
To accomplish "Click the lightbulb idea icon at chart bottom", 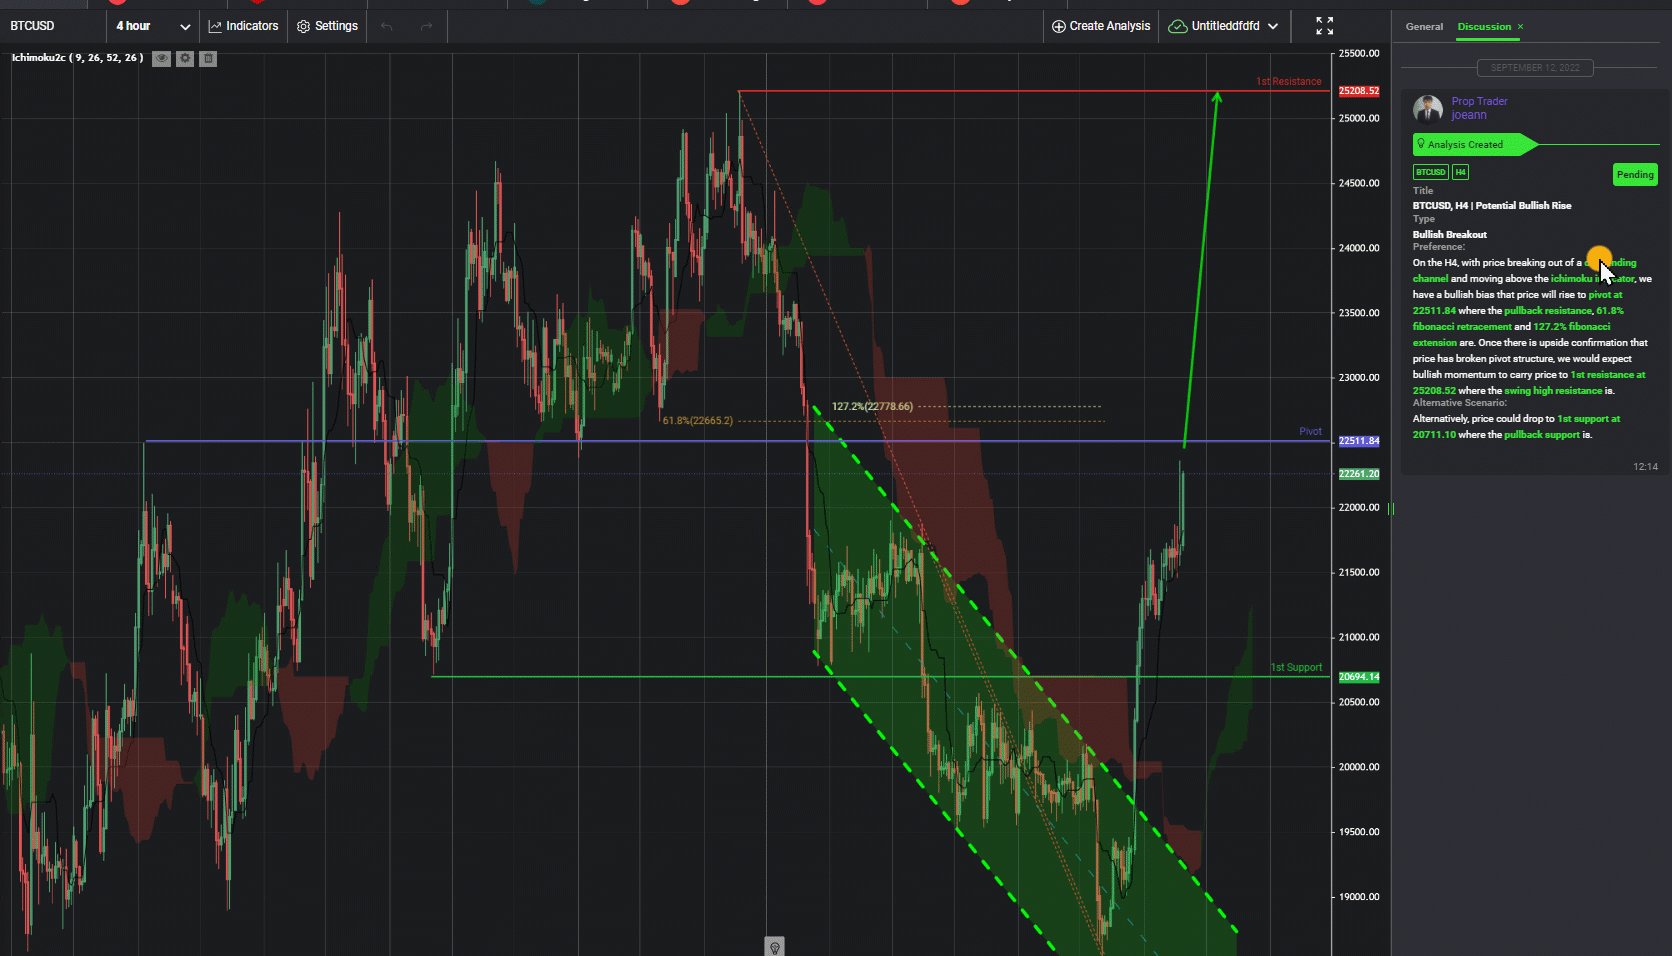I will (x=774, y=947).
